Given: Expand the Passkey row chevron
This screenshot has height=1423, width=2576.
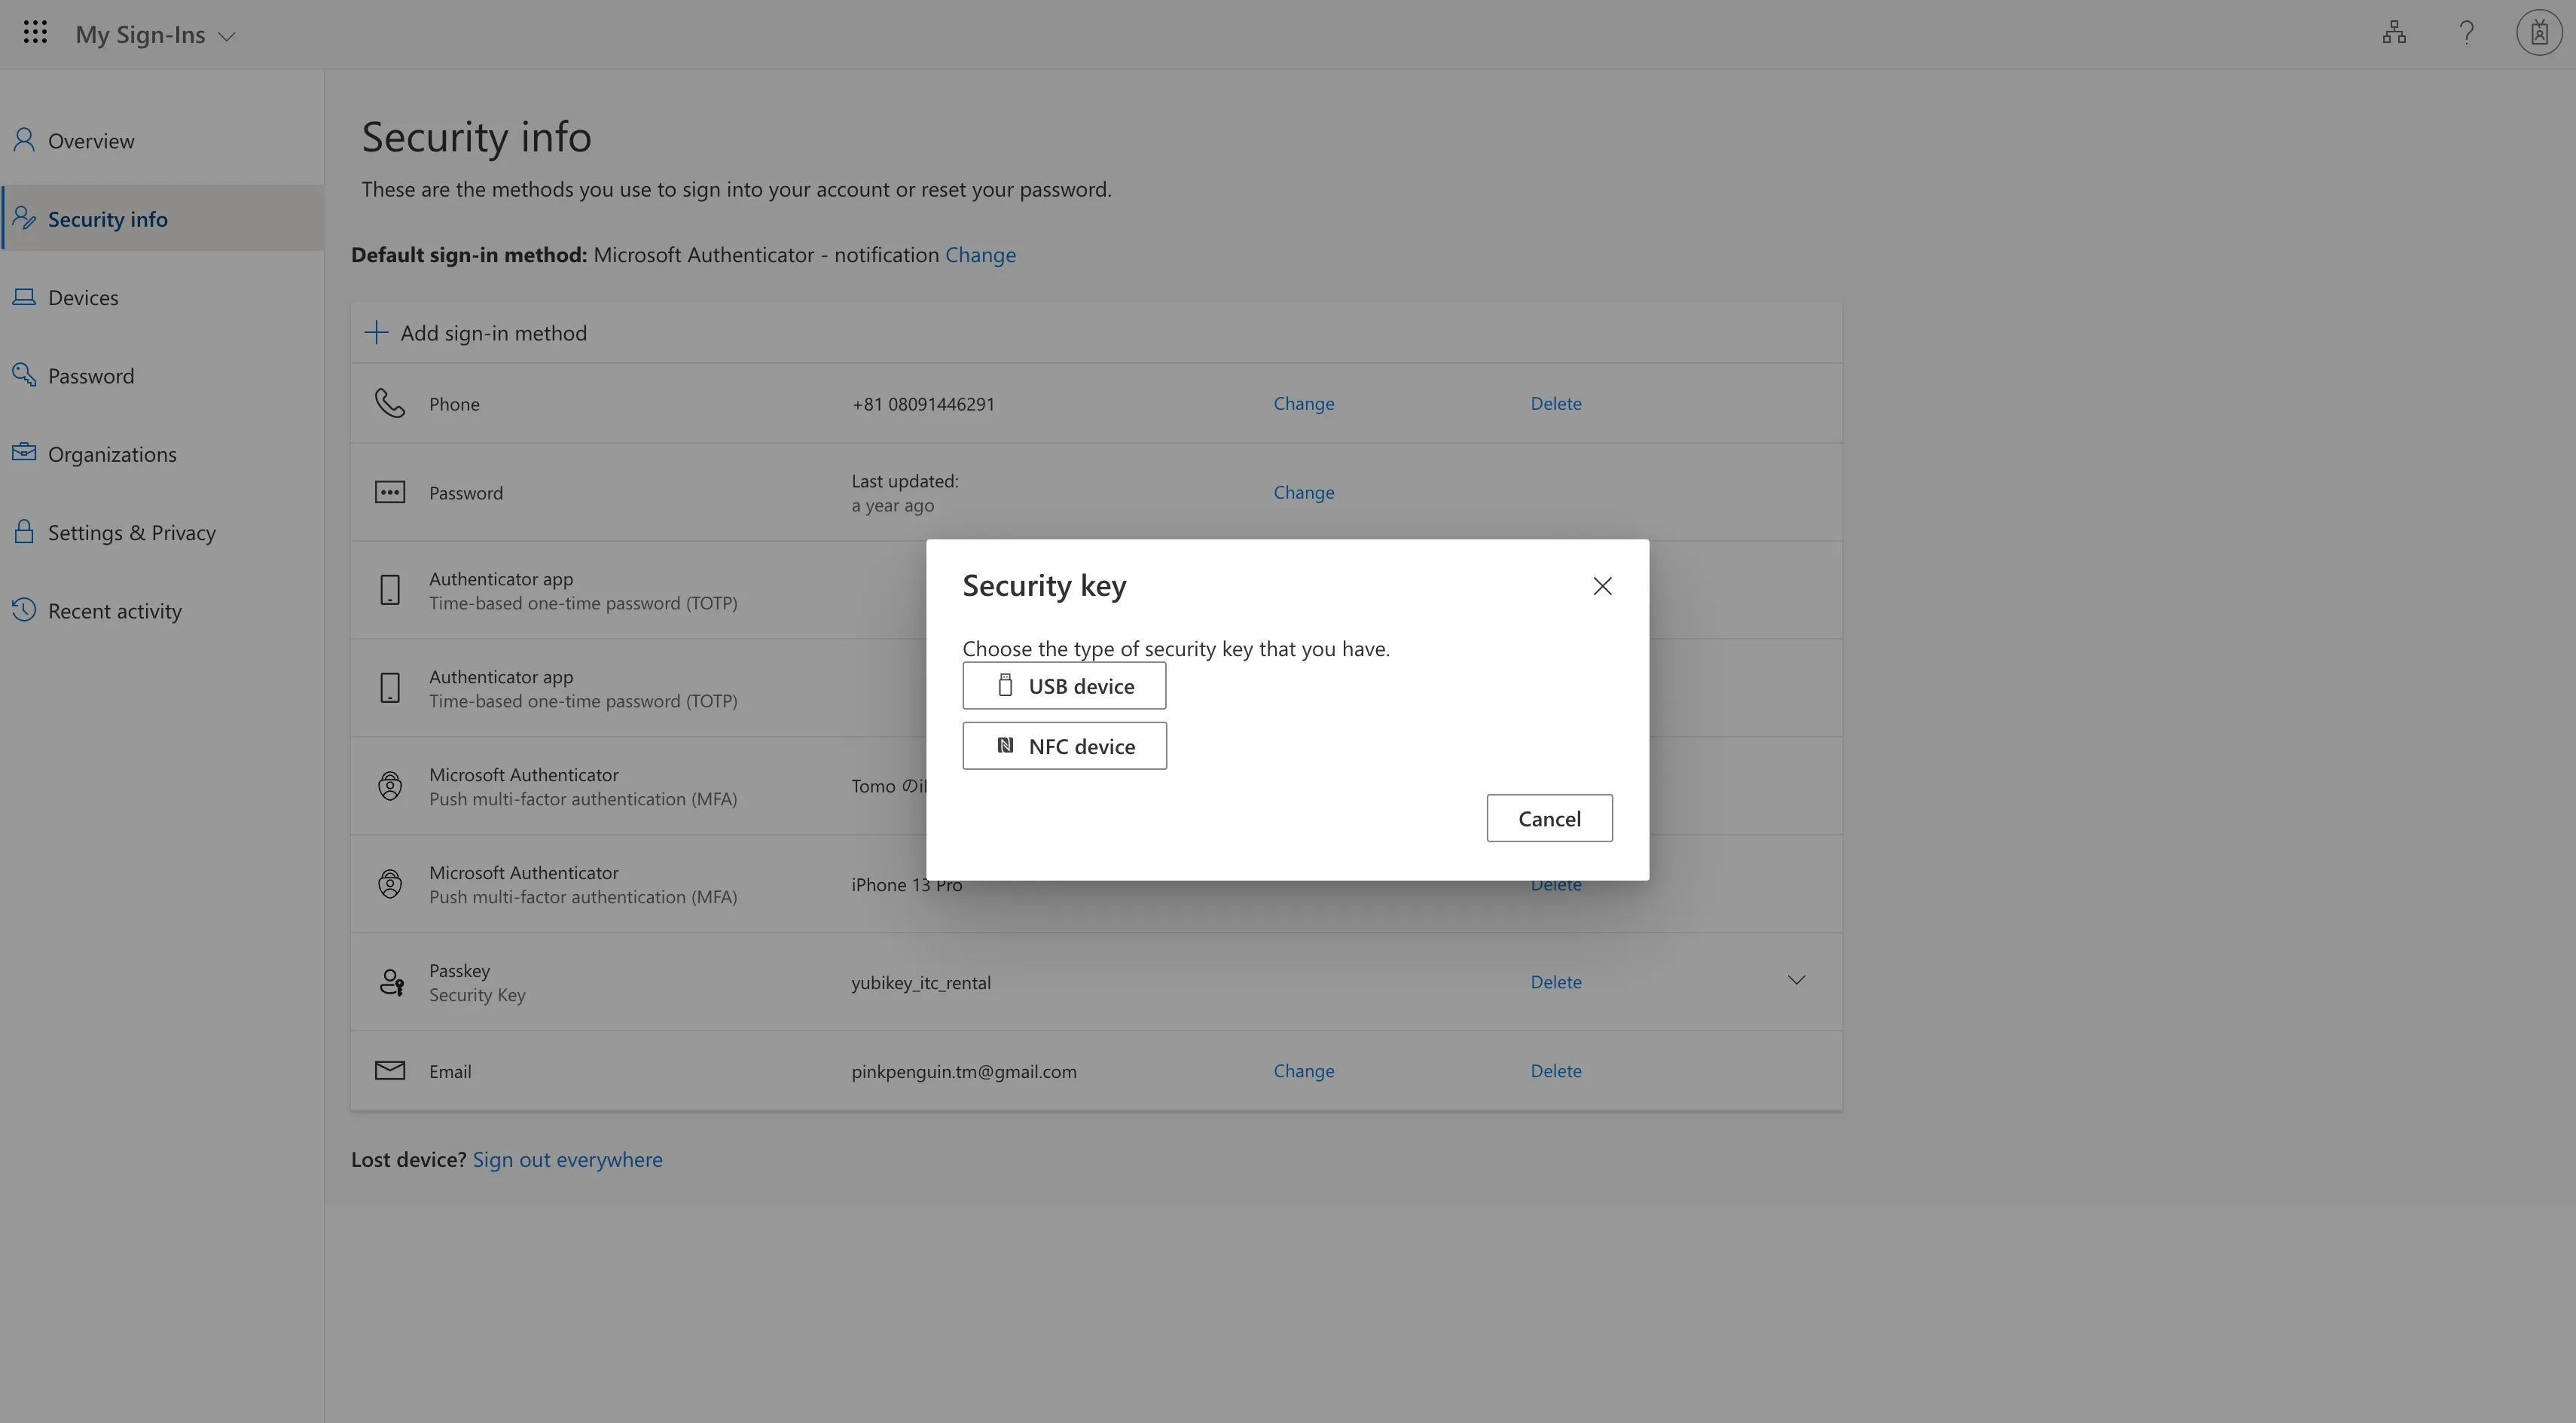Looking at the screenshot, I should pyautogui.click(x=1796, y=980).
